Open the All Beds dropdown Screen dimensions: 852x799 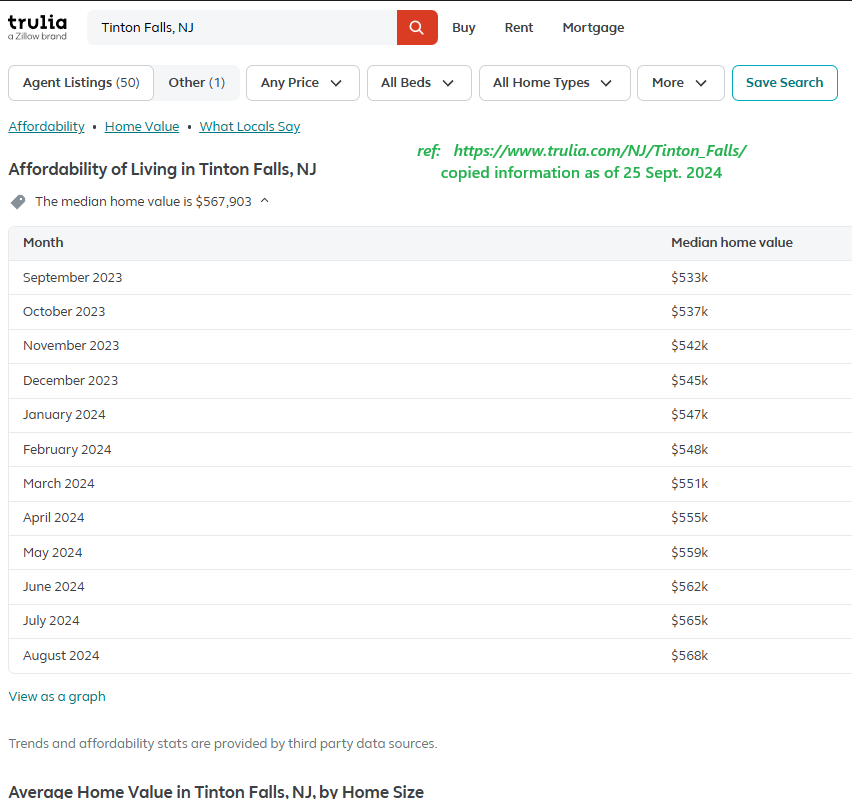click(x=419, y=83)
